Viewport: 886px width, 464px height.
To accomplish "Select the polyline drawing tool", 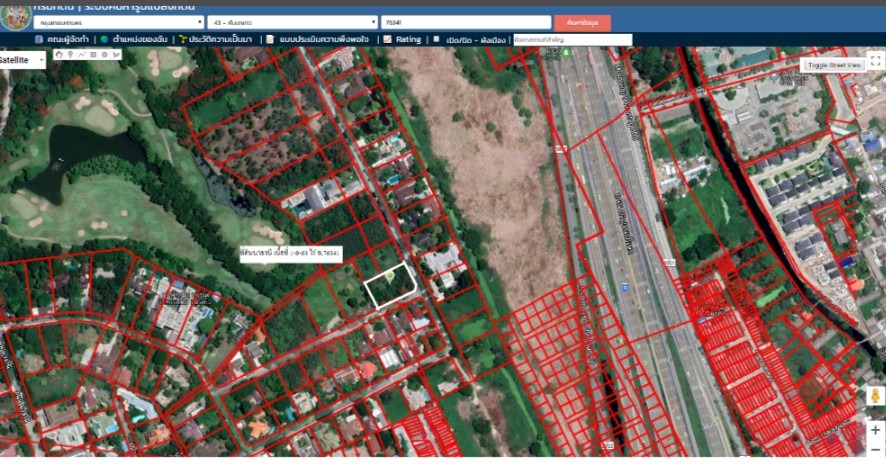I will click(81, 54).
